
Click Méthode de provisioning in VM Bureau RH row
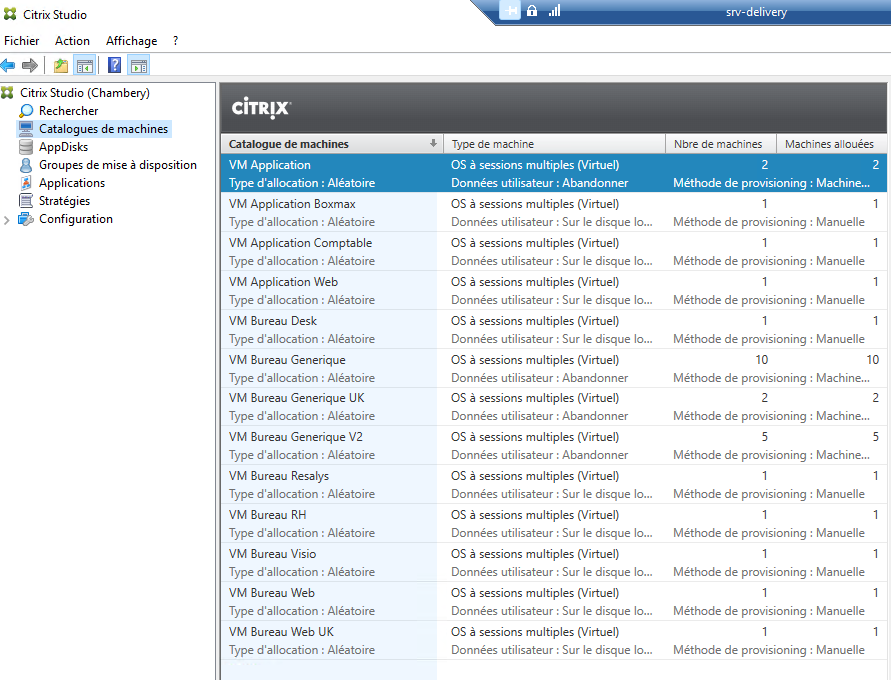[769, 533]
